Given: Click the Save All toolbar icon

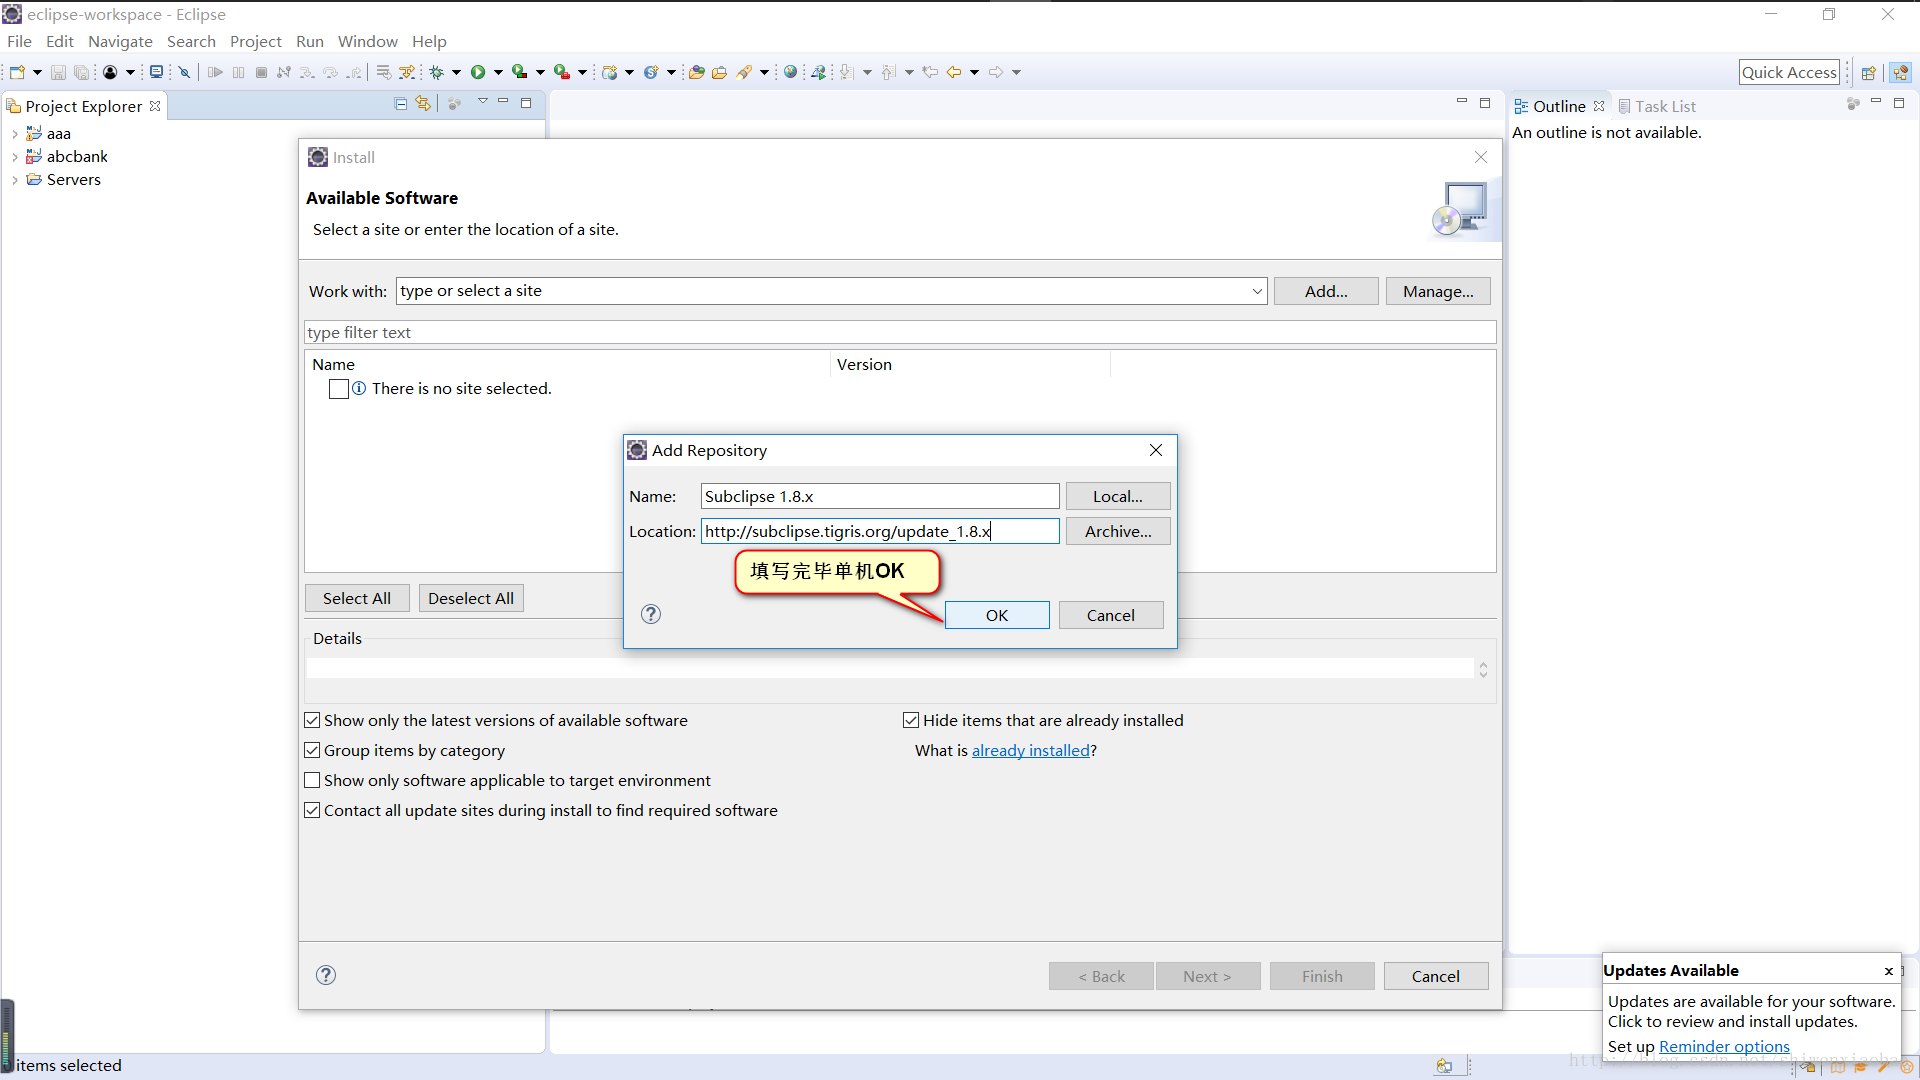Looking at the screenshot, I should (82, 72).
